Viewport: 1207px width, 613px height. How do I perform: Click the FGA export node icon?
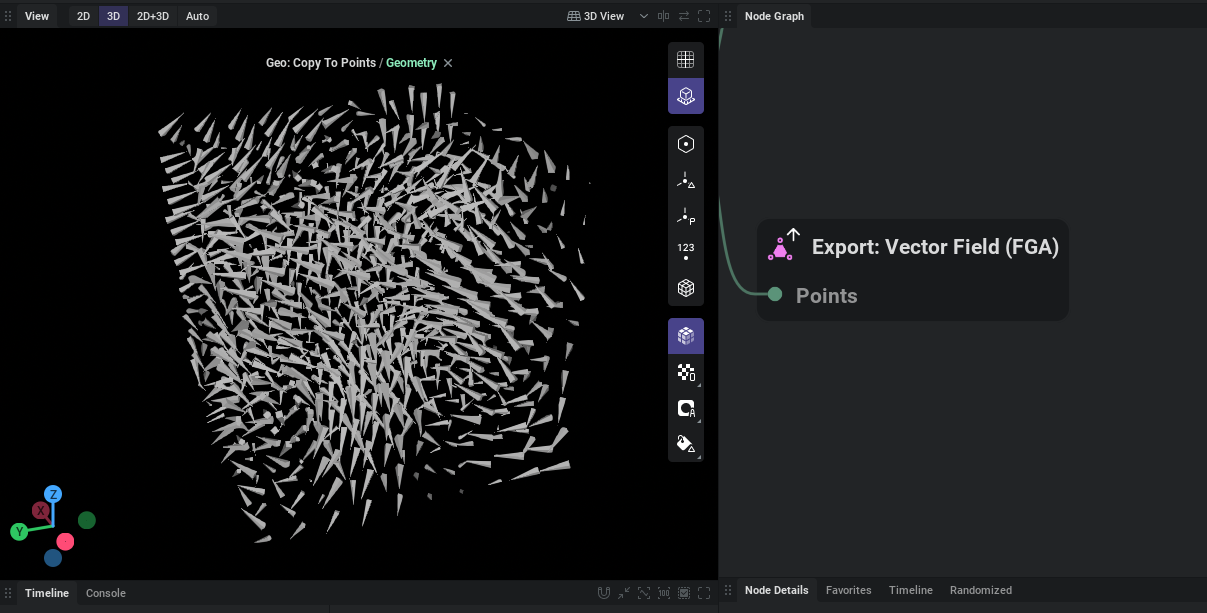(784, 245)
